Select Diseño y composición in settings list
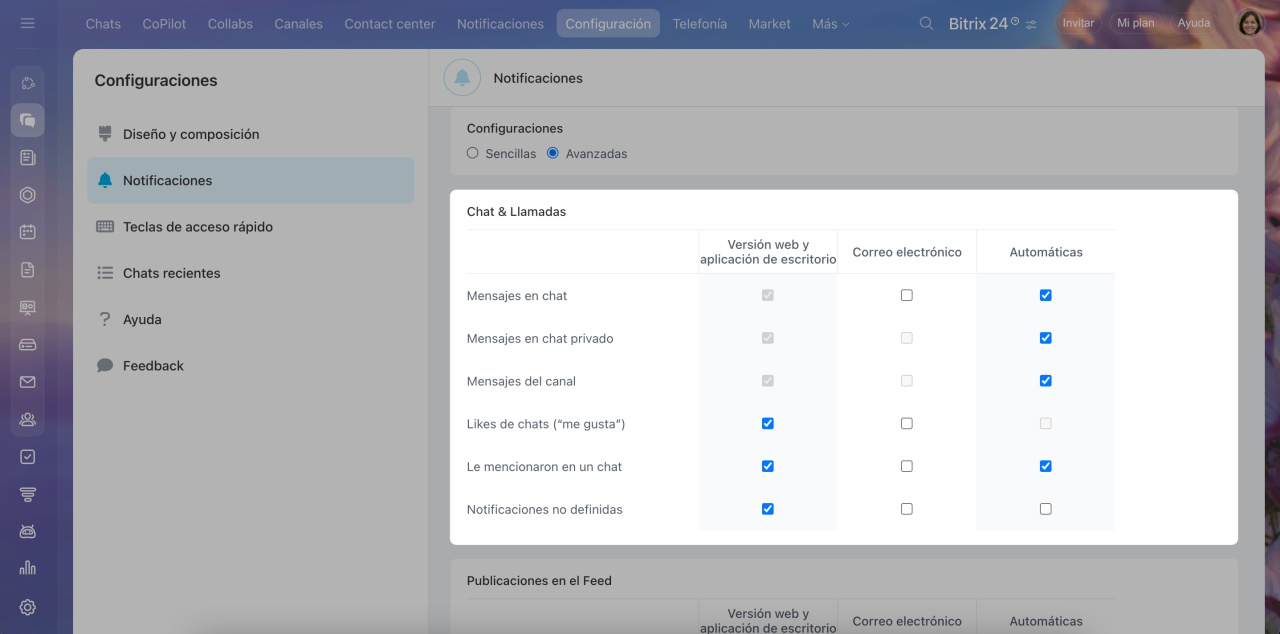Viewport: 1280px width, 634px height. click(250, 134)
